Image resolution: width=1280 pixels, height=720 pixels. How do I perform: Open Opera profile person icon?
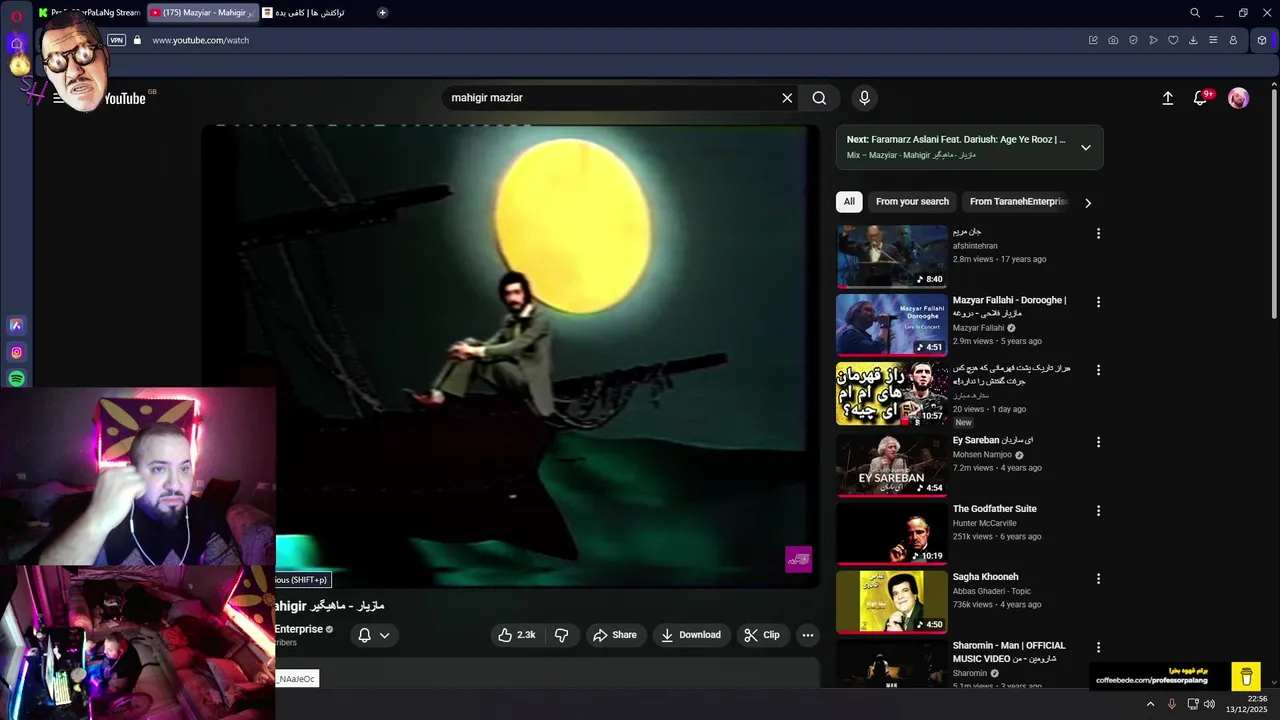pyautogui.click(x=1233, y=40)
